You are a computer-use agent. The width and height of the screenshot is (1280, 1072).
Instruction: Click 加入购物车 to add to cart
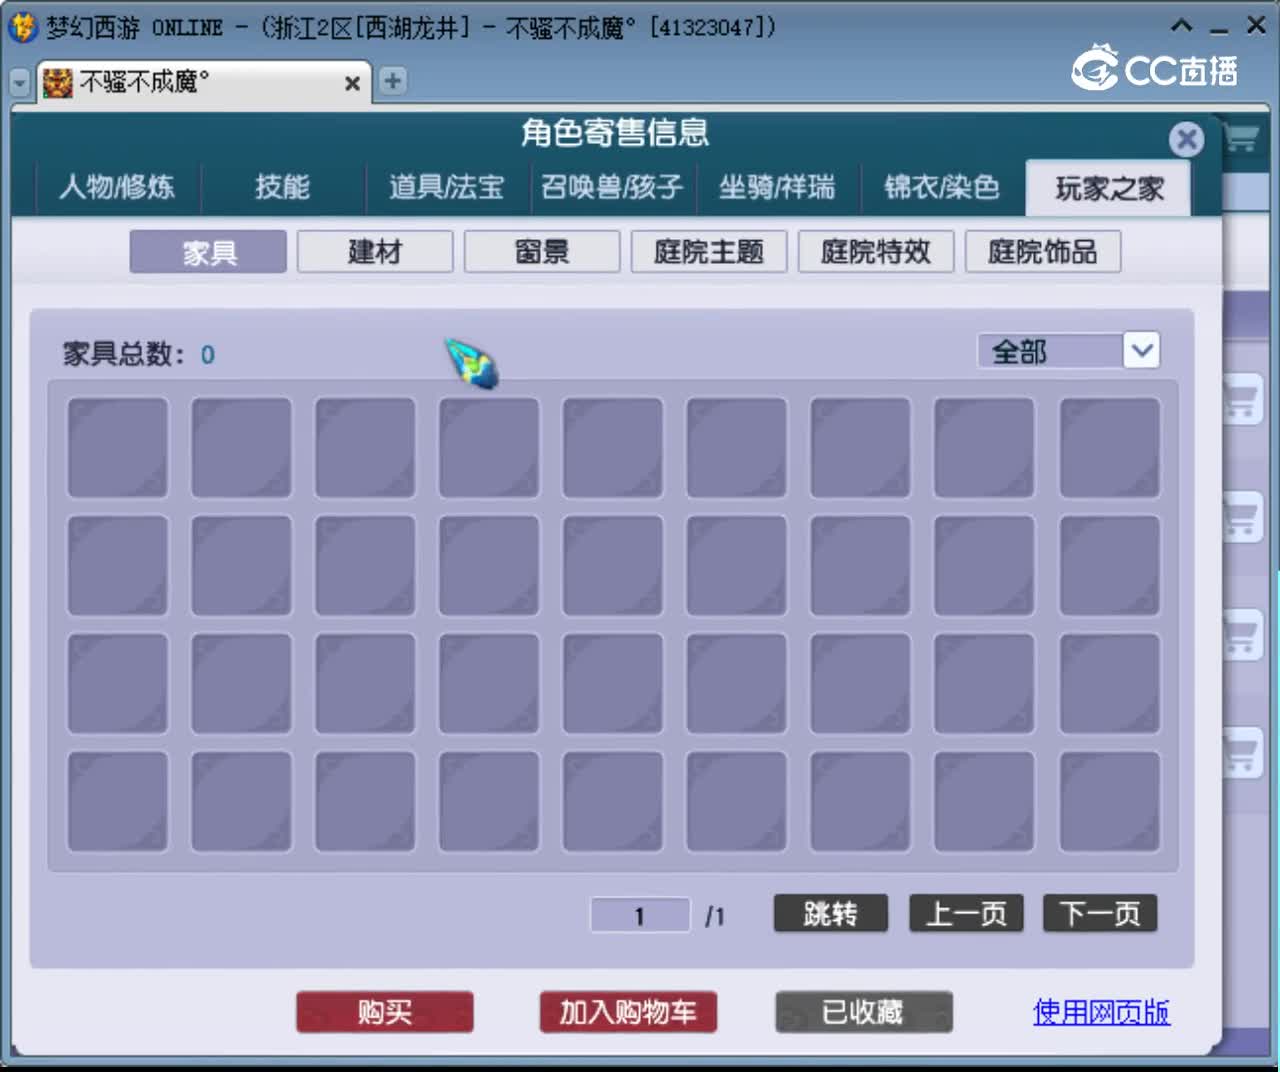(628, 1012)
